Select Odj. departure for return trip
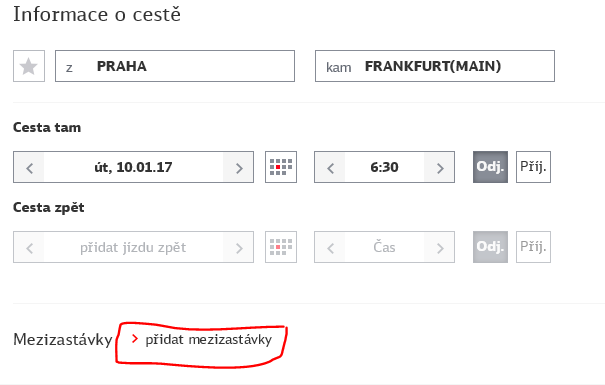The height and width of the screenshot is (385, 605). (x=490, y=247)
